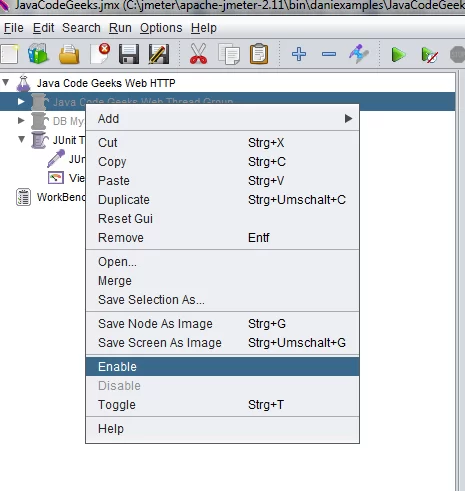Click the JUnit sampler pipette icon
Screen dimensions: 465x491
click(56, 159)
